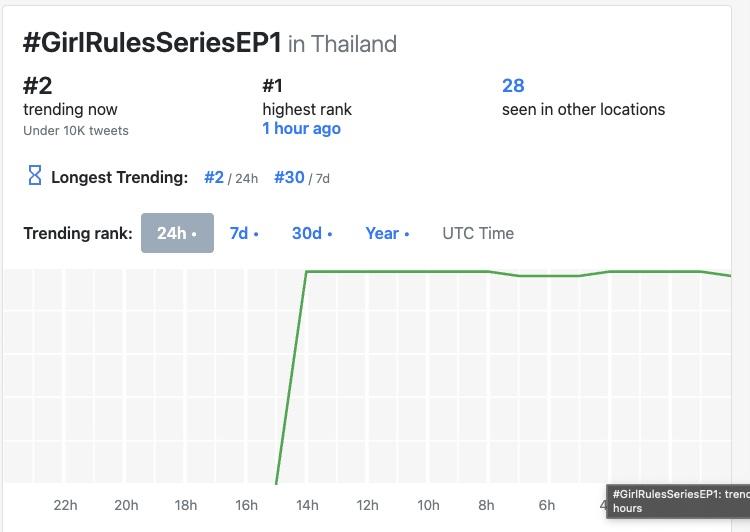
Task: Click the "#1" highest rank value
Action: click(273, 86)
